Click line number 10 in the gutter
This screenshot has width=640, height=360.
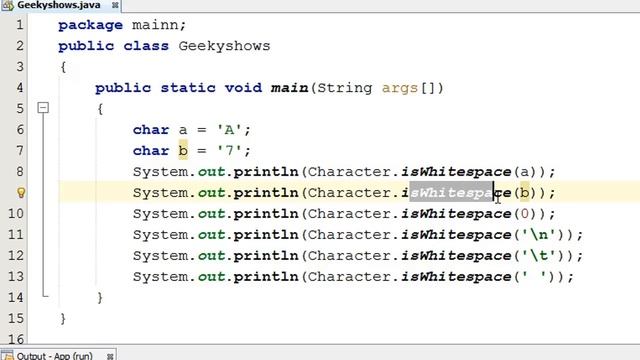pyautogui.click(x=16, y=214)
